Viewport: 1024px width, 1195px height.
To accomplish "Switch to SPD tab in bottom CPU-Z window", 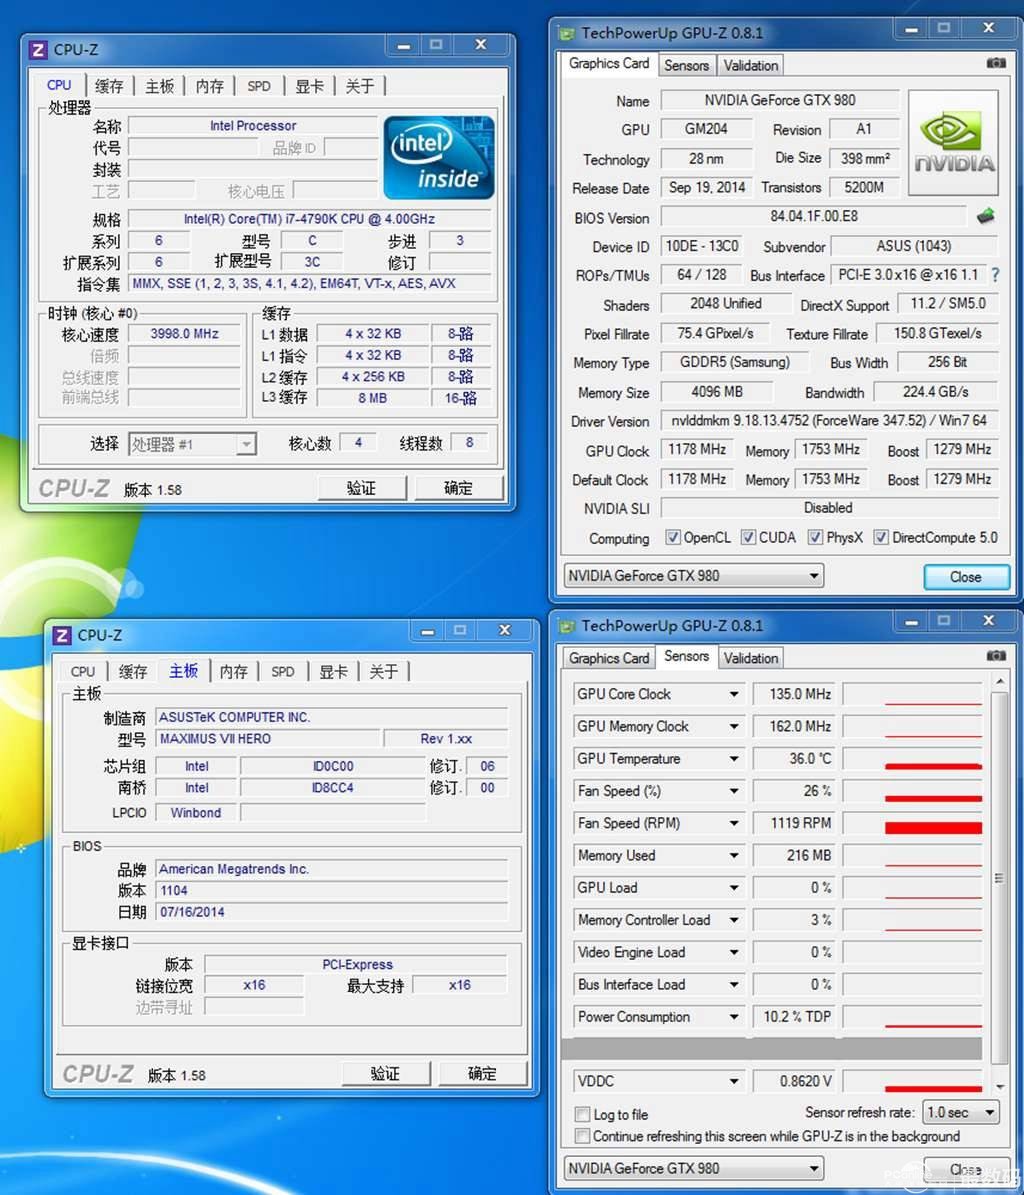I will point(283,671).
